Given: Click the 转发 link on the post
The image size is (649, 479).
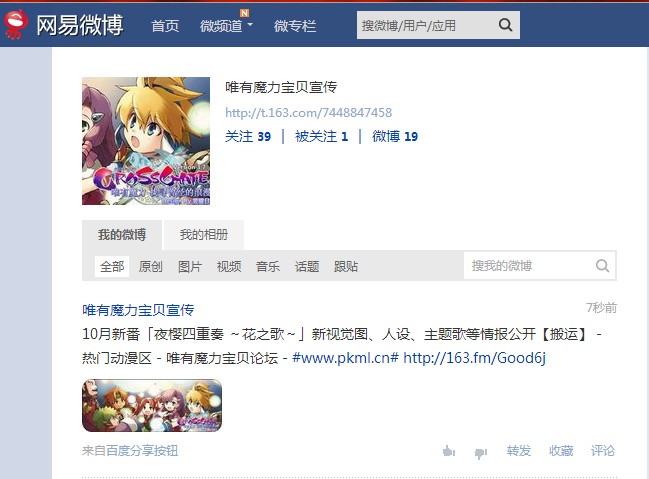Looking at the screenshot, I should pos(519,450).
